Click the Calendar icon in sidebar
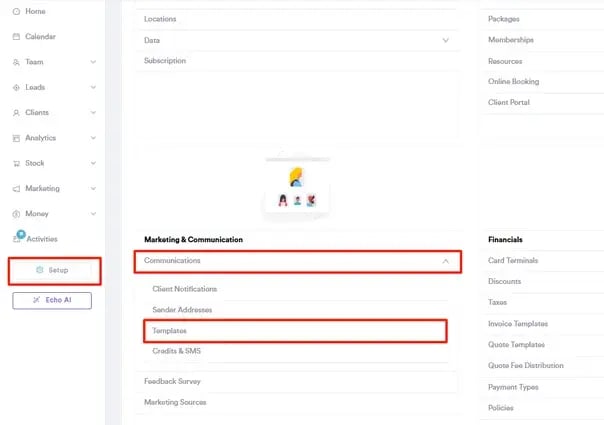 coord(16,37)
